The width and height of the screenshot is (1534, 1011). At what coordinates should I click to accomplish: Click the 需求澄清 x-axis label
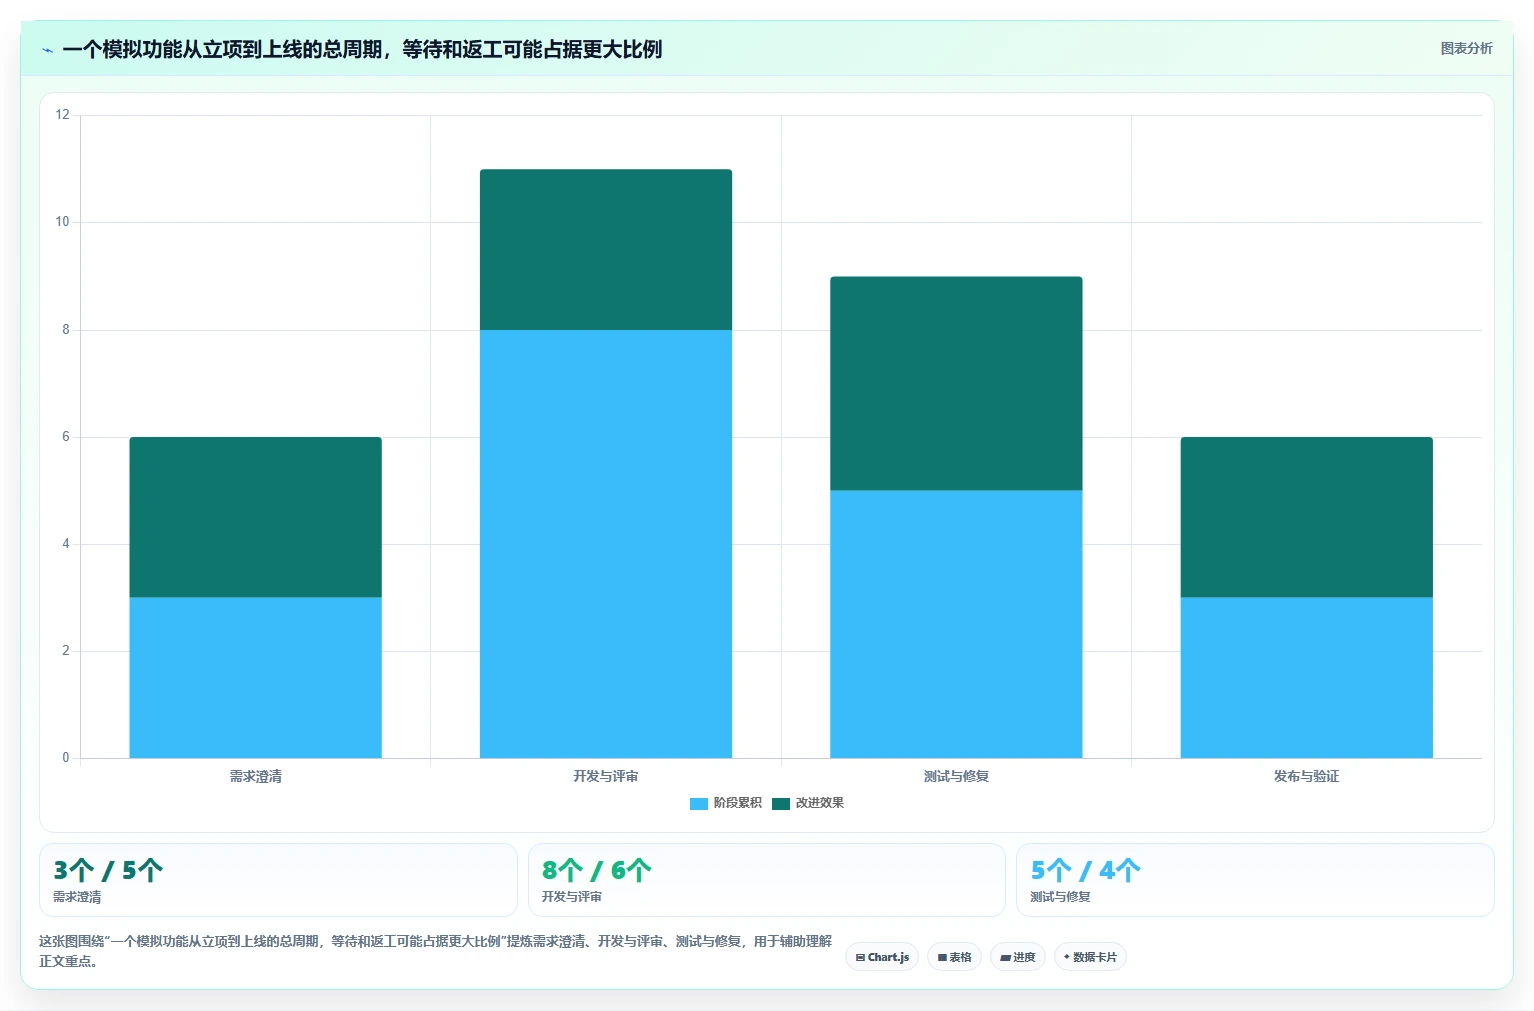(255, 776)
